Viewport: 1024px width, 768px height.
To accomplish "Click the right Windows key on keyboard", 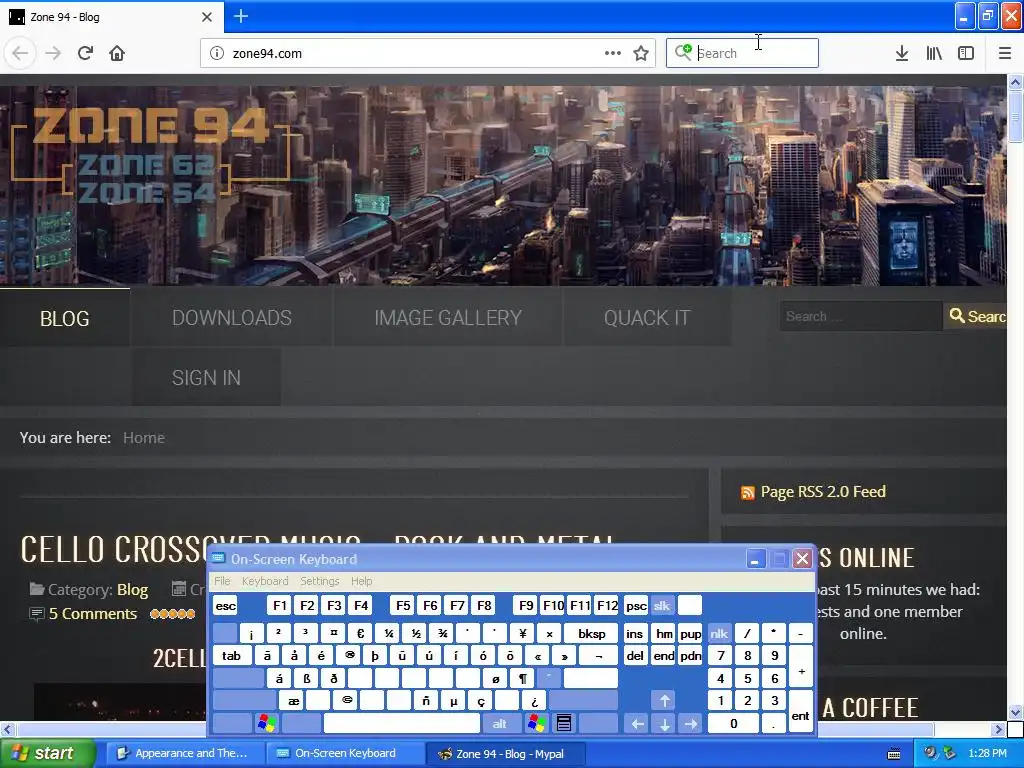I will tap(537, 723).
